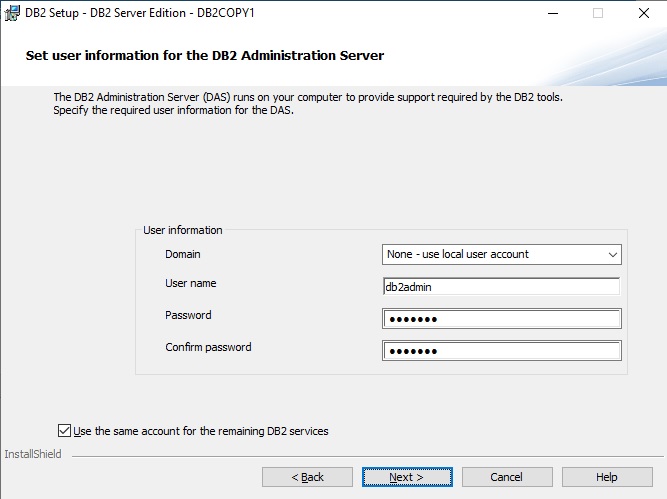
Task: Close the DB2 Setup wizard window
Action: tap(643, 13)
